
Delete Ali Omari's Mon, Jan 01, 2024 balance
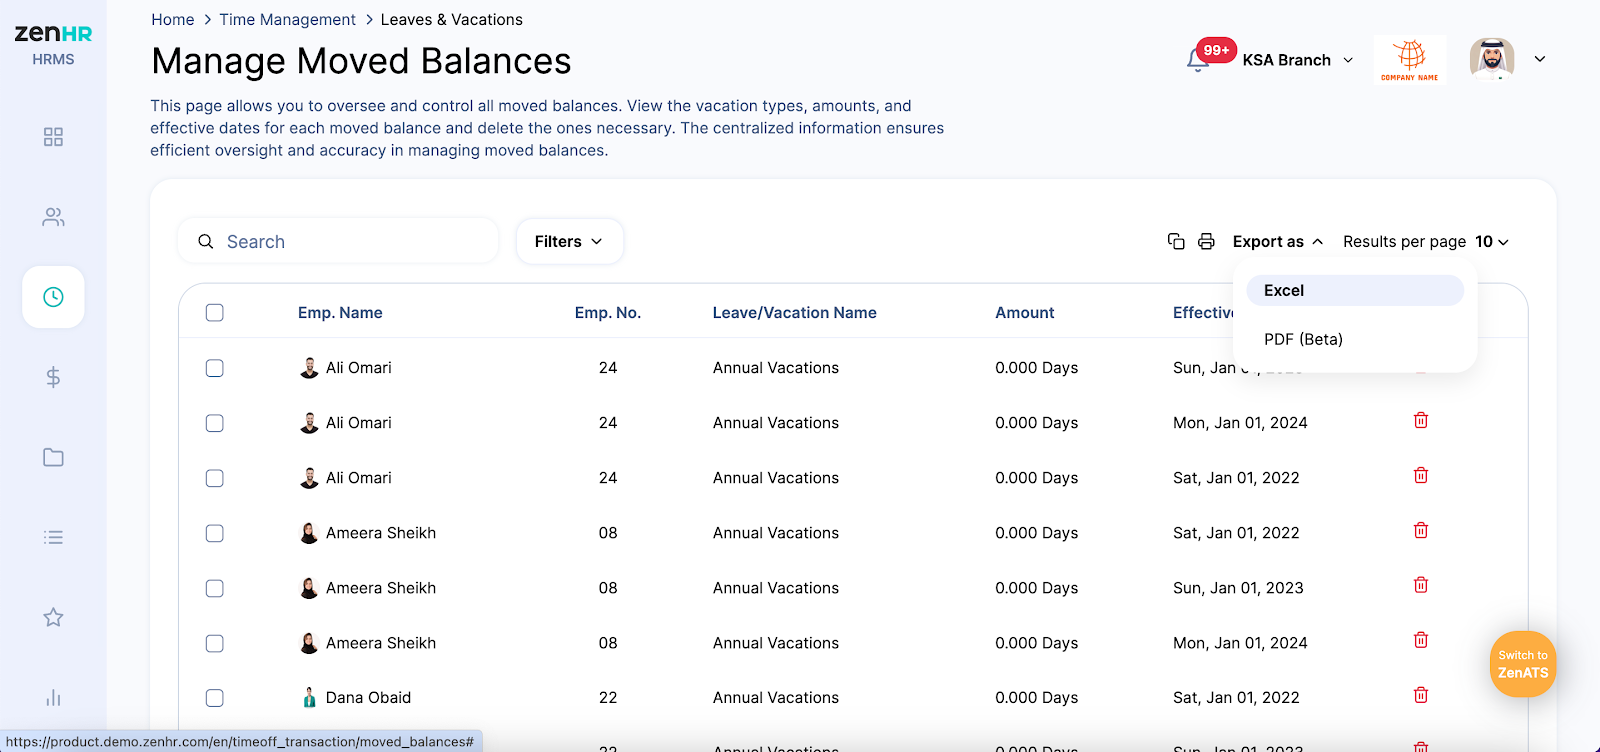(x=1421, y=420)
